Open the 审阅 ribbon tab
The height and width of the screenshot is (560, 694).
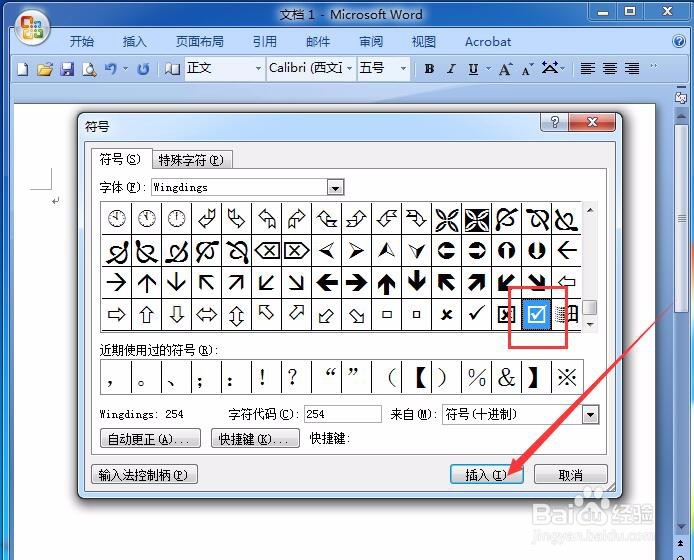pyautogui.click(x=371, y=42)
